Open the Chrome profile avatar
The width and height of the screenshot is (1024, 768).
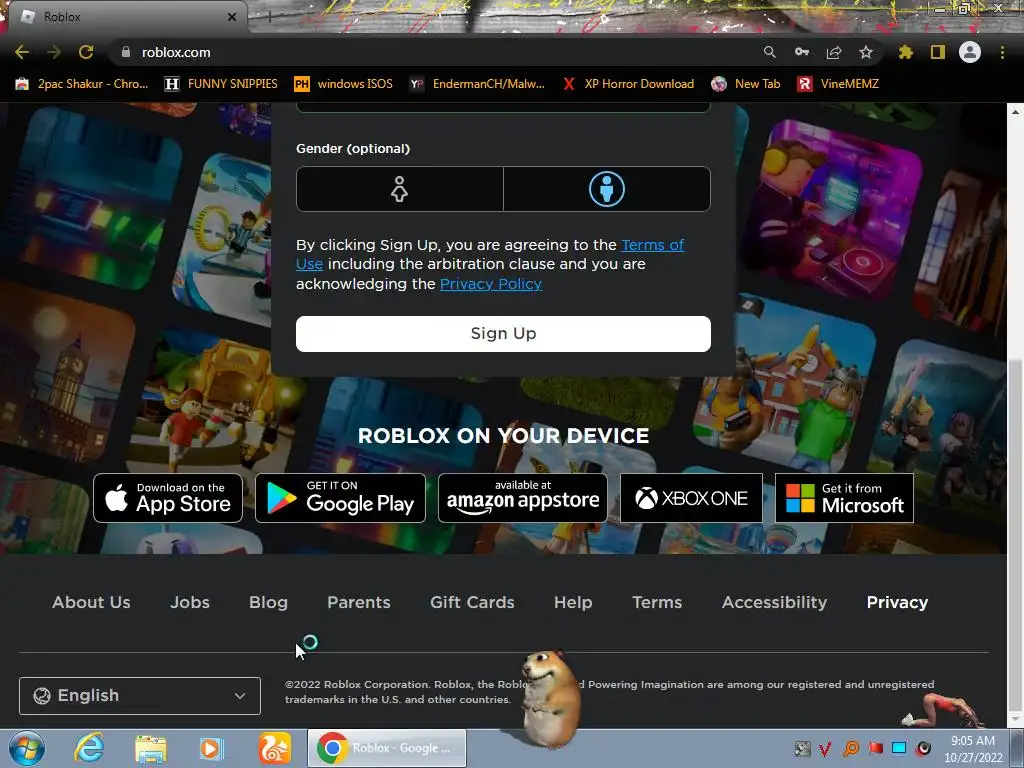pyautogui.click(x=970, y=52)
